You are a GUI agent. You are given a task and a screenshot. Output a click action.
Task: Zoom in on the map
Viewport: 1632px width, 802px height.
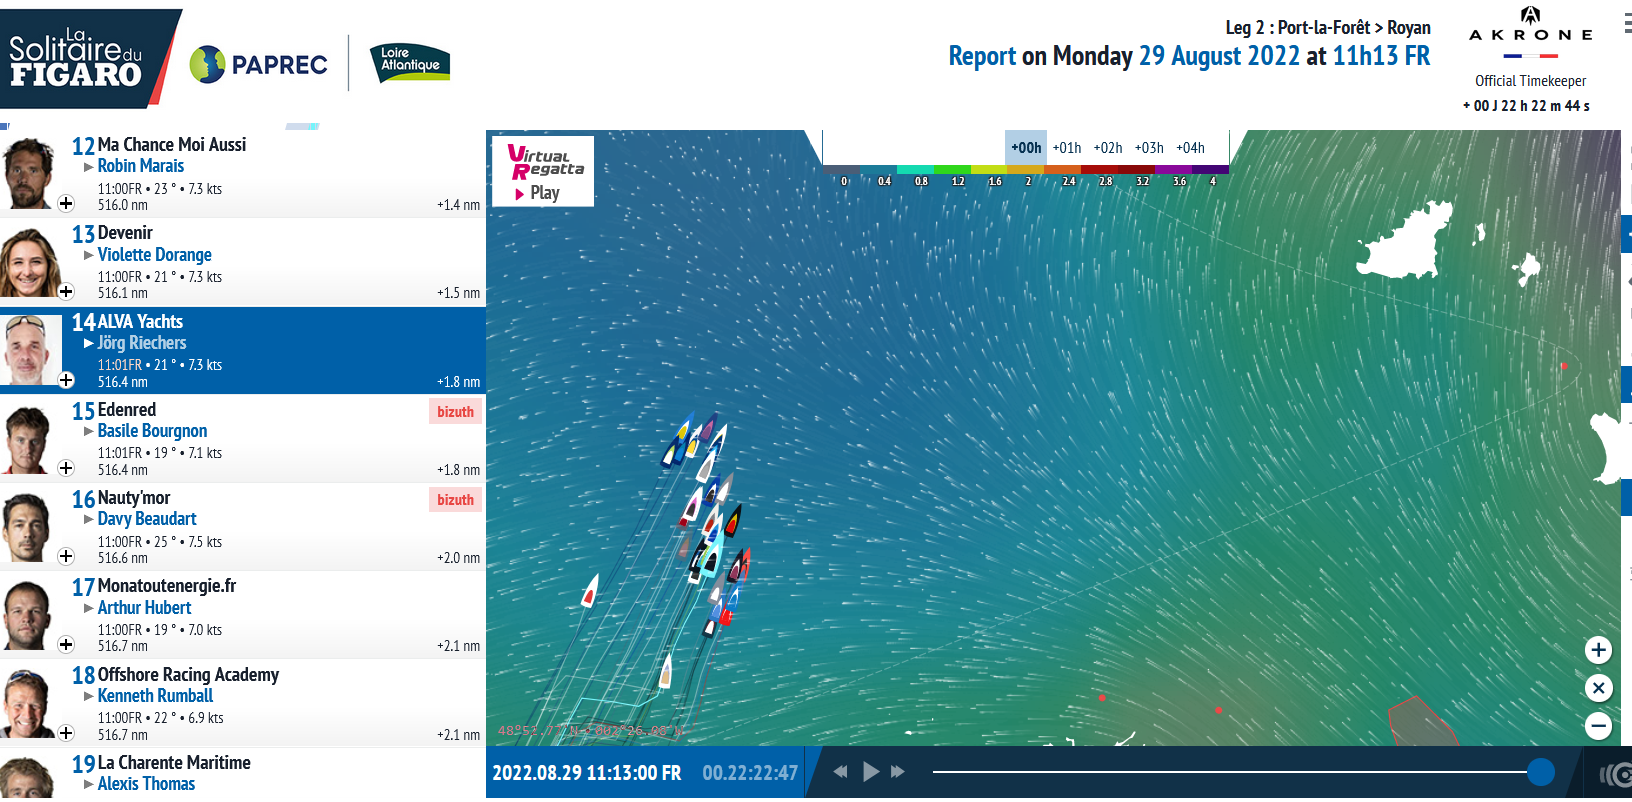(1598, 650)
